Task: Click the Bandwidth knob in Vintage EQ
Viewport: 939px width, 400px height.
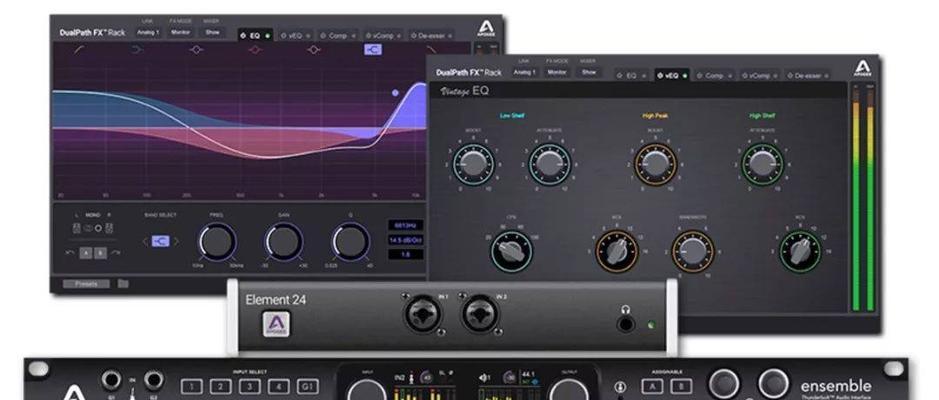Action: point(693,251)
